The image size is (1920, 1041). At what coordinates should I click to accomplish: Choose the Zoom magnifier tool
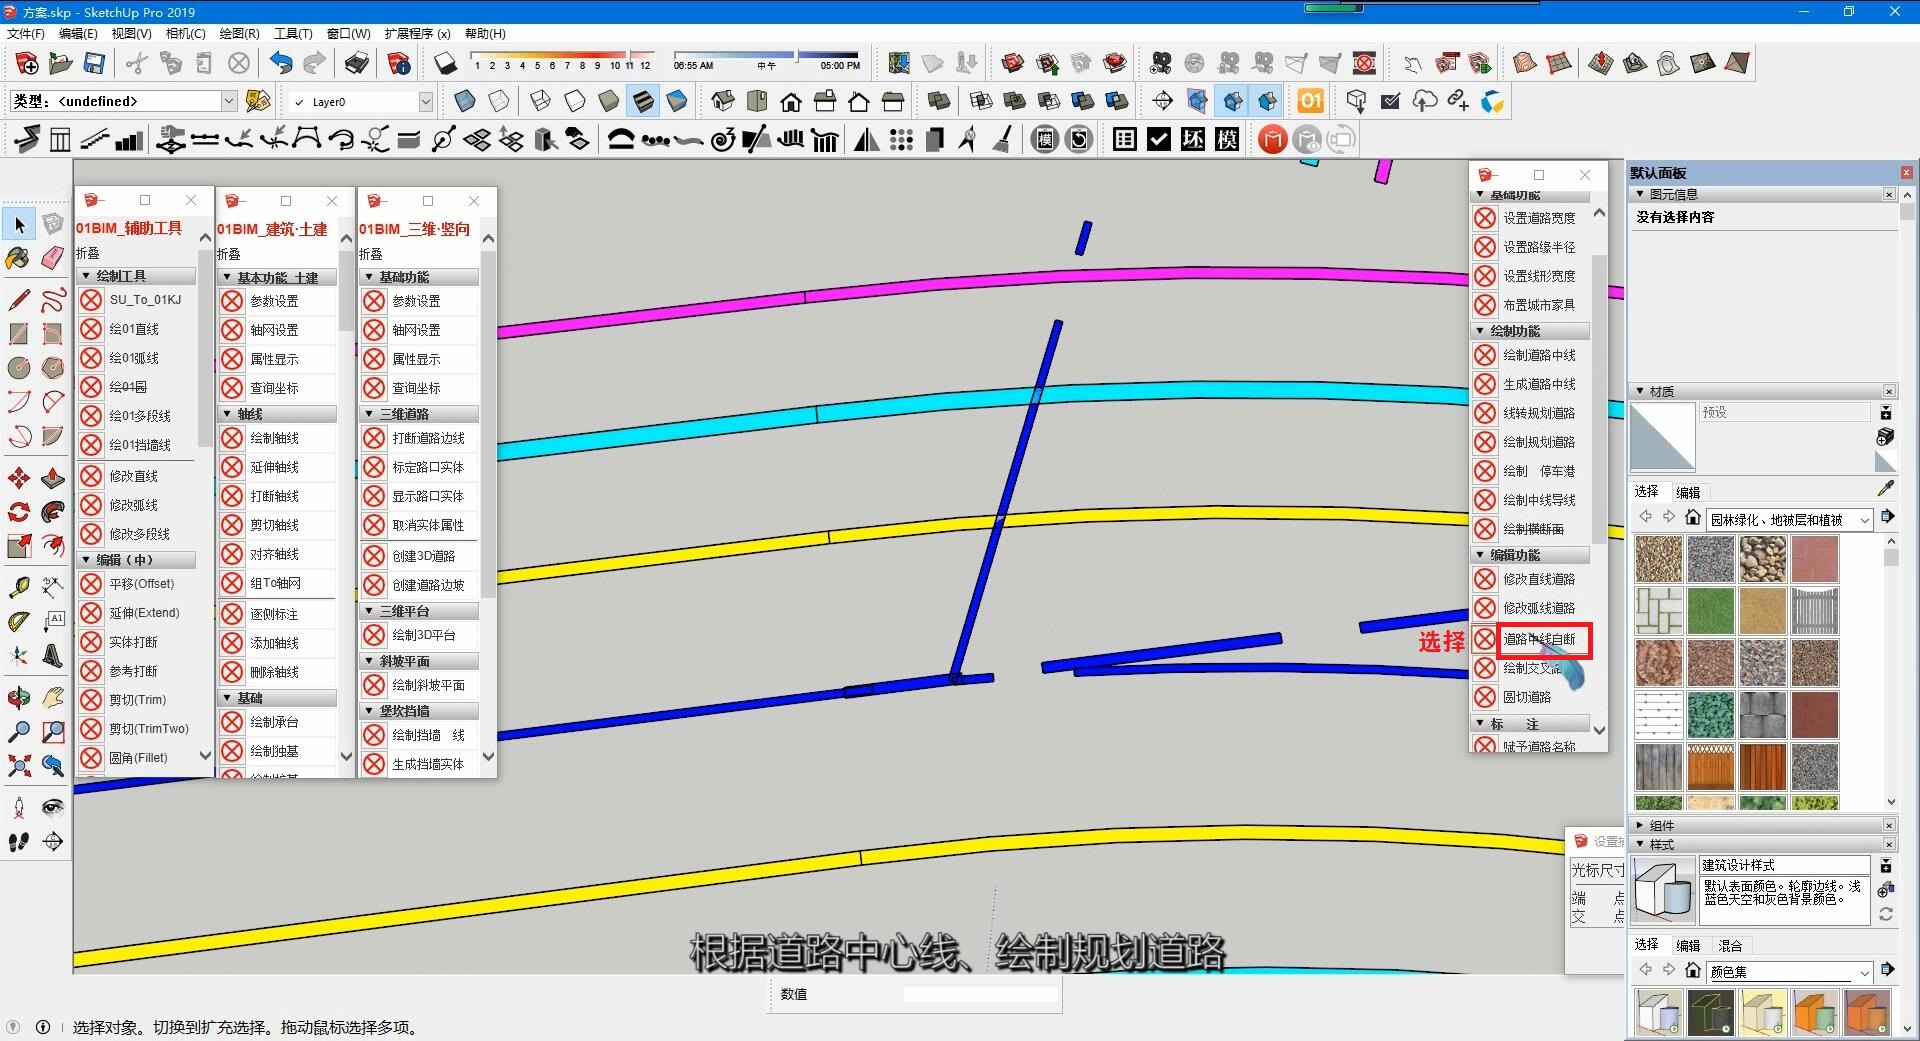19,732
